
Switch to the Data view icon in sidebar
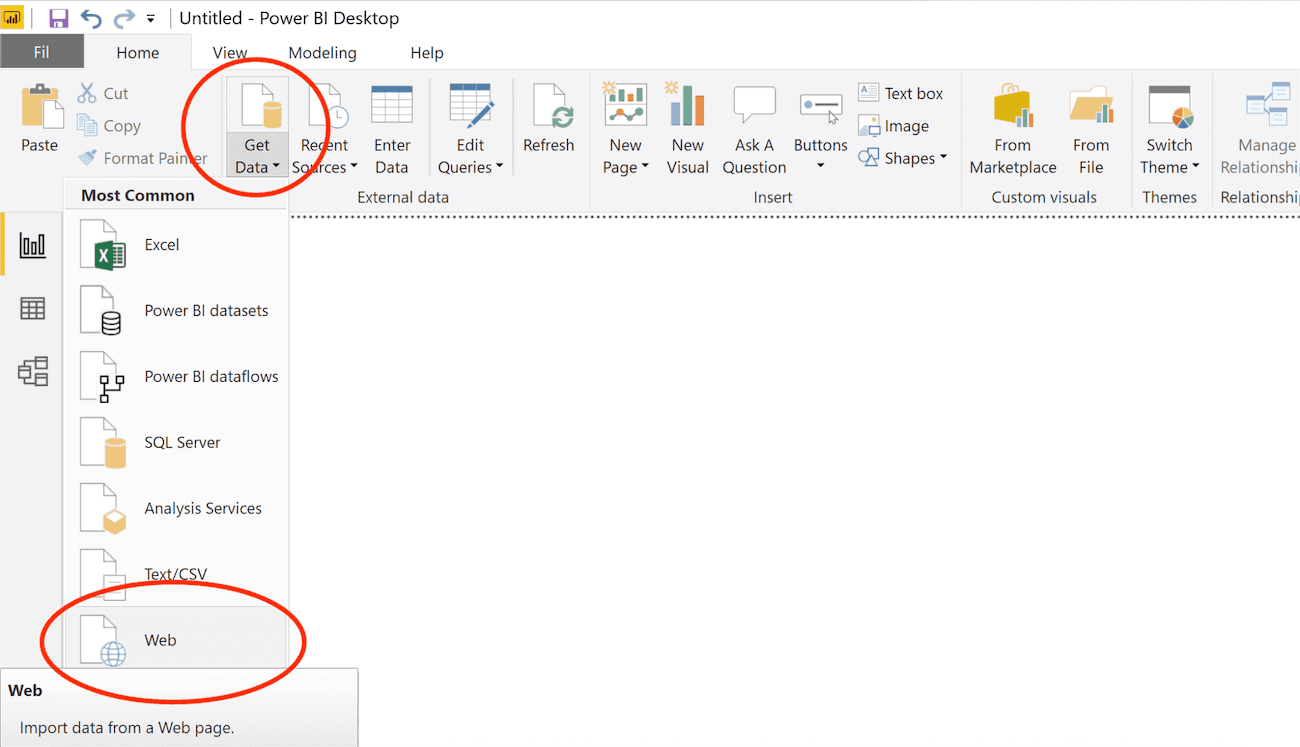(32, 308)
